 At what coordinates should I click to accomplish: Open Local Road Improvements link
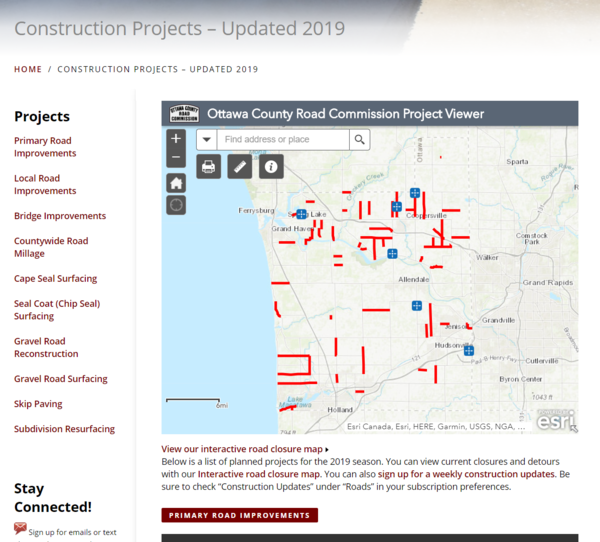[45, 184]
